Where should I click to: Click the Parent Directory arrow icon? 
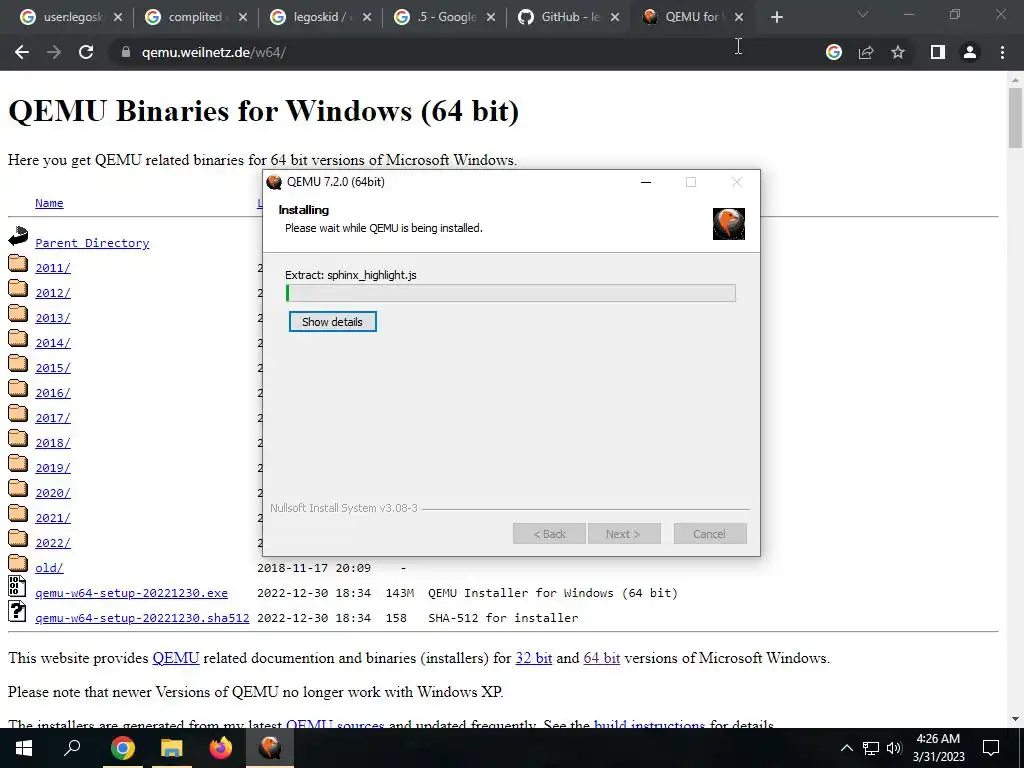tap(18, 236)
